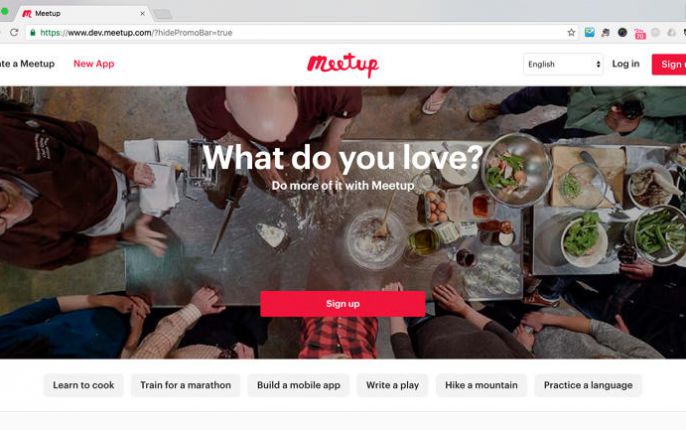686x430 pixels.
Task: Open the pink calendar extension icon
Action: tap(640, 34)
